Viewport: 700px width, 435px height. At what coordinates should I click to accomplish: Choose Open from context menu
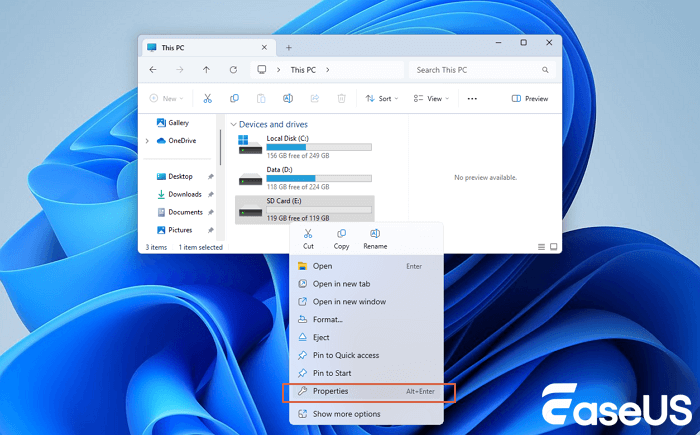(366, 266)
